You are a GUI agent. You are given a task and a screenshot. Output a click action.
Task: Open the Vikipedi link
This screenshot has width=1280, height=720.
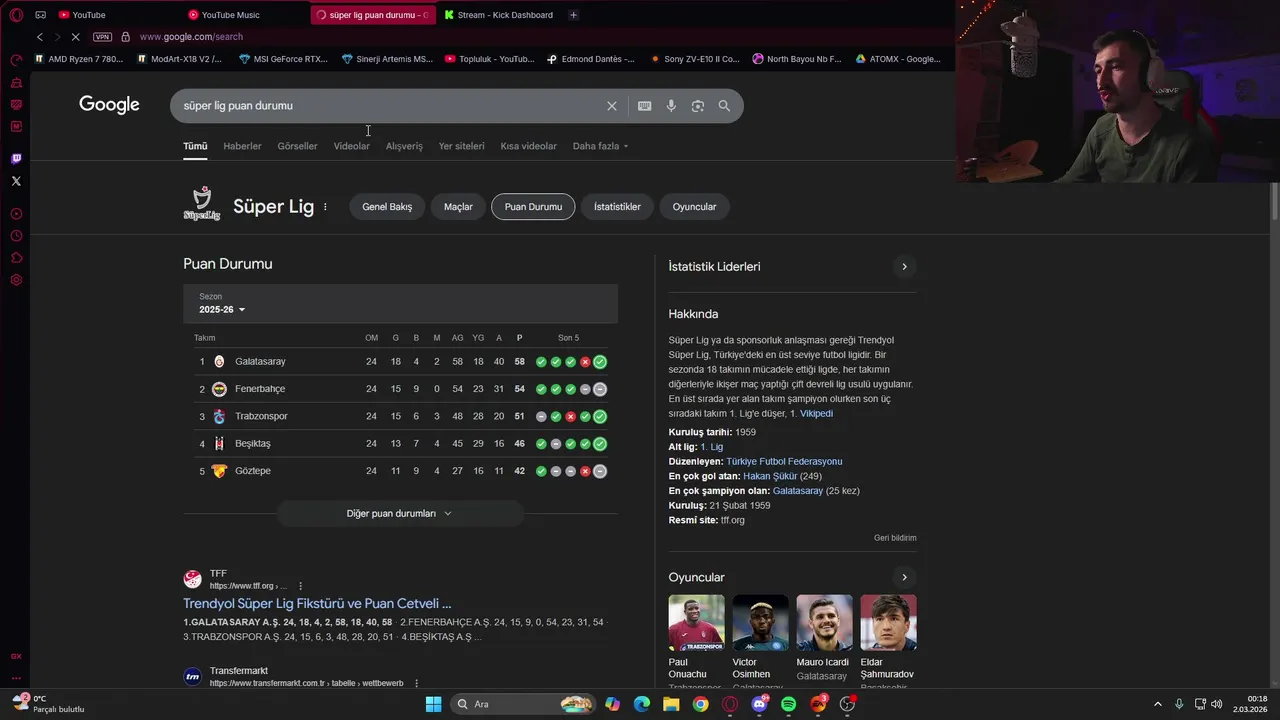816,414
